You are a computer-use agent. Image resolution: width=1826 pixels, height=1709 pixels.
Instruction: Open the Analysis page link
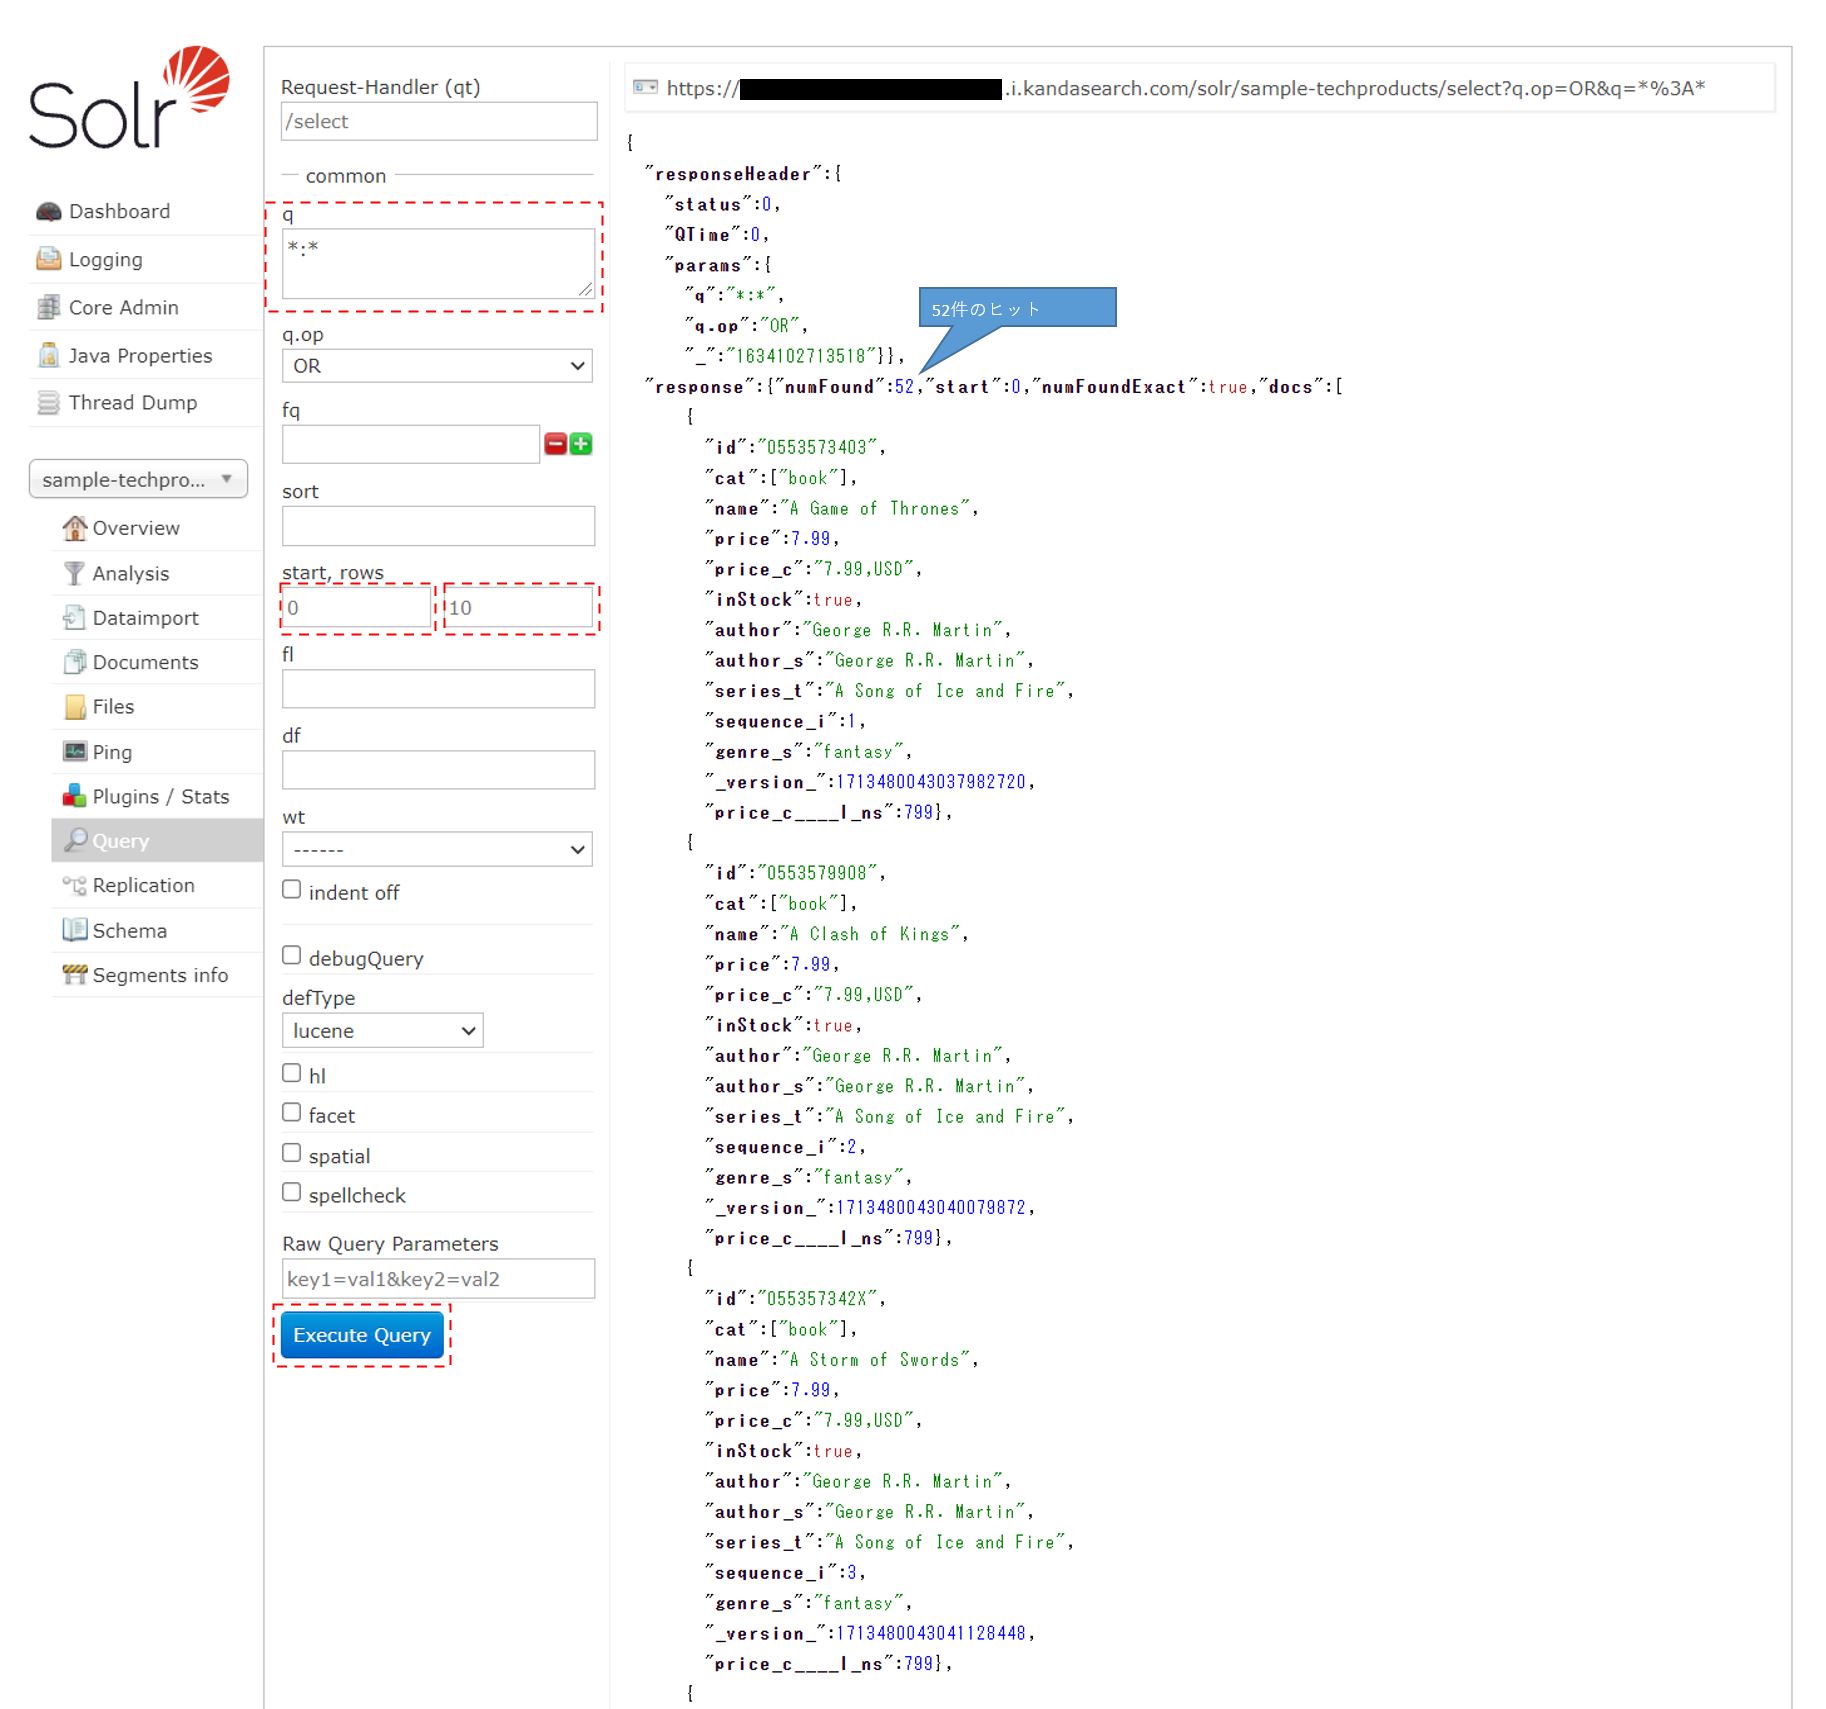point(131,574)
